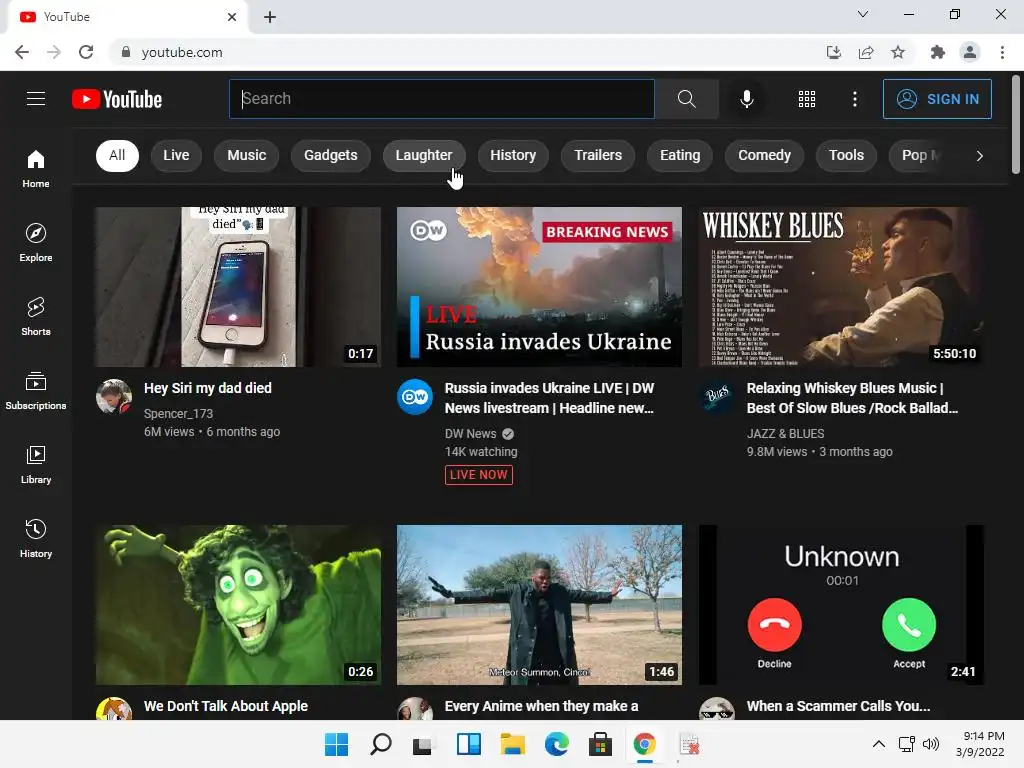This screenshot has width=1024, height=768.
Task: Play the Whiskey Blues thumbnail
Action: click(841, 287)
